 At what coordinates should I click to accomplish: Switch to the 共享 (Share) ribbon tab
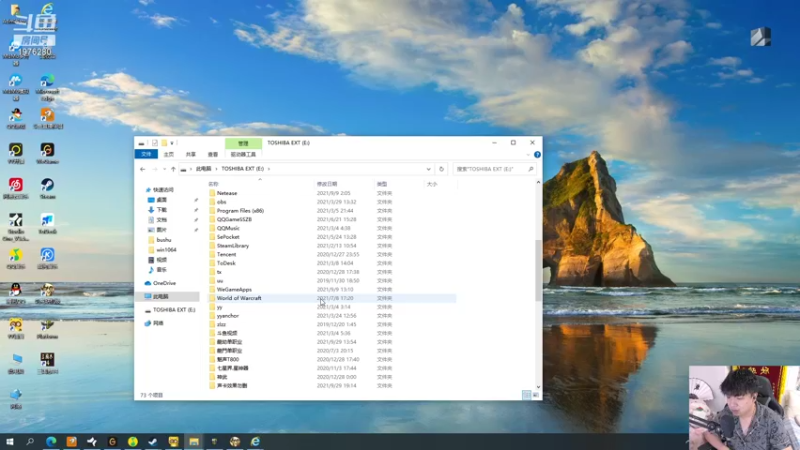click(191, 154)
